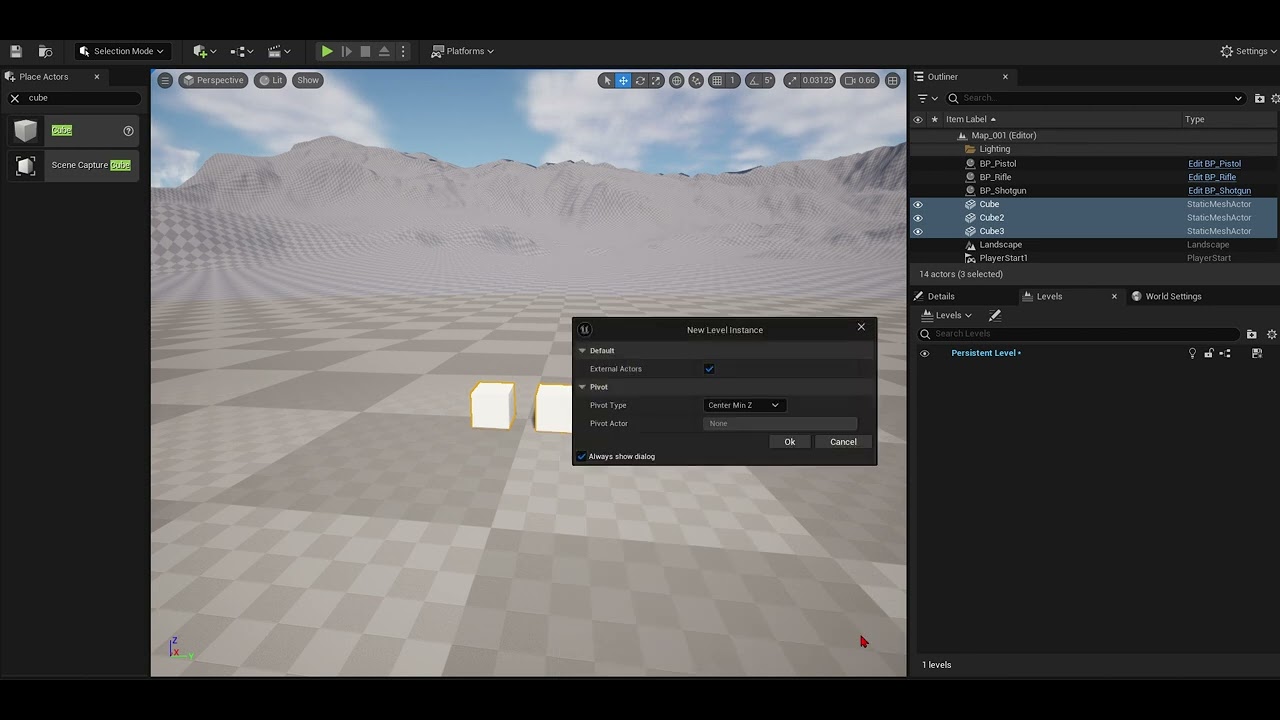Activate the Rotate gizmo tool
1280x720 pixels.
pos(640,80)
